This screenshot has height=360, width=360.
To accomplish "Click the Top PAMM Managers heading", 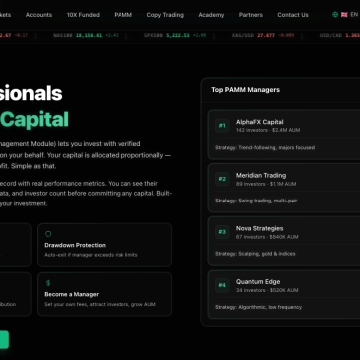I will click(x=245, y=90).
